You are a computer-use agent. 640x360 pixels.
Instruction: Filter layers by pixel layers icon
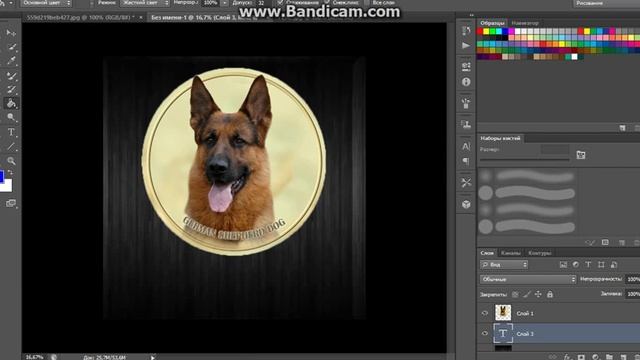[563, 264]
